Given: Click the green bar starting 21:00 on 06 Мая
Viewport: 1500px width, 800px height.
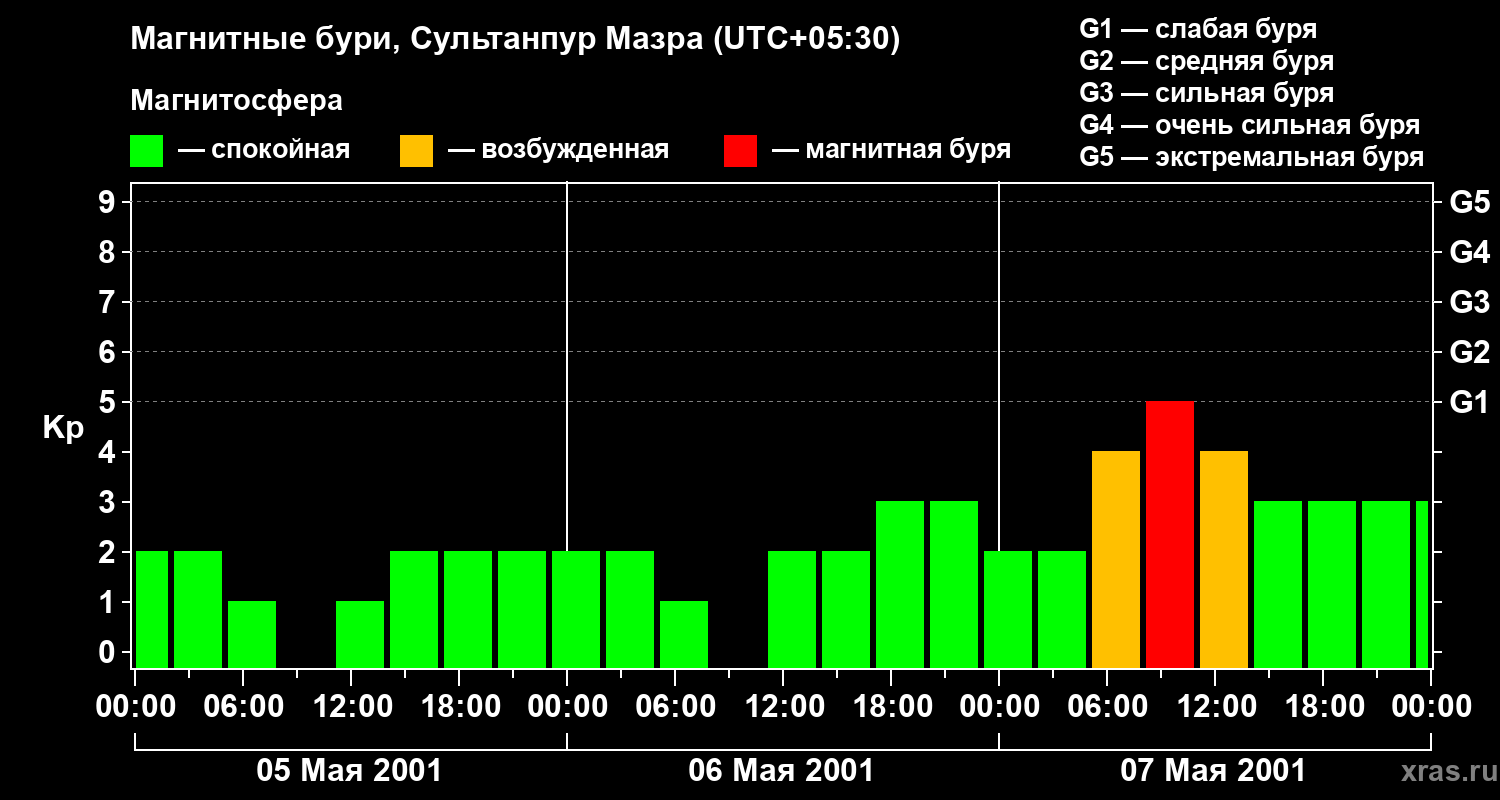Looking at the screenshot, I should tap(954, 584).
